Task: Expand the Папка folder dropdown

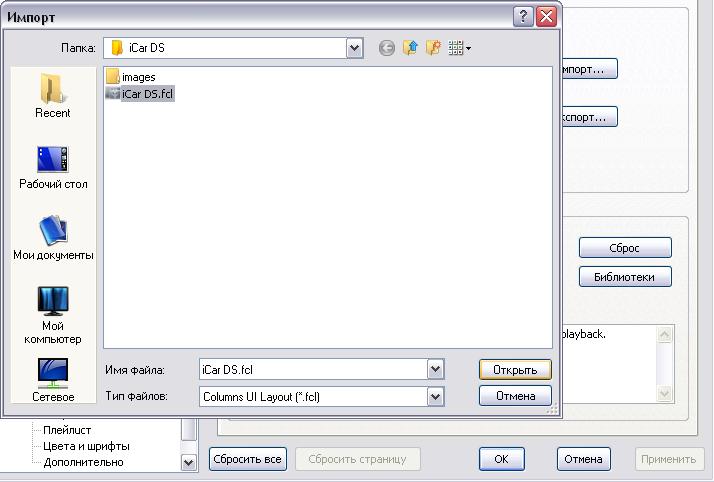Action: (354, 48)
